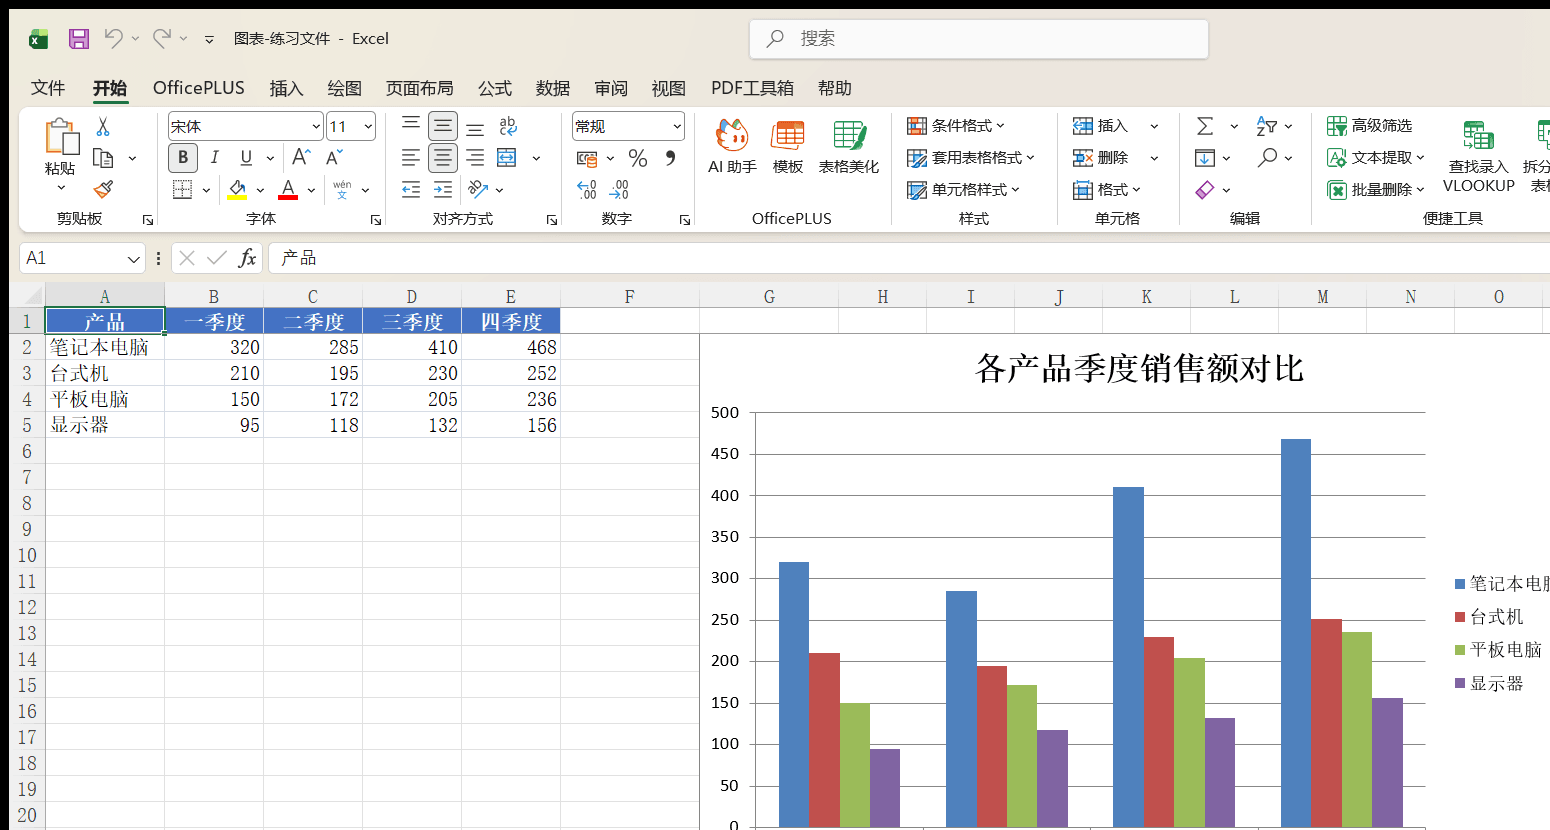Open the Customize Quick Access Toolbar dropdown
Screen dimensions: 1550x830
[x=209, y=39]
